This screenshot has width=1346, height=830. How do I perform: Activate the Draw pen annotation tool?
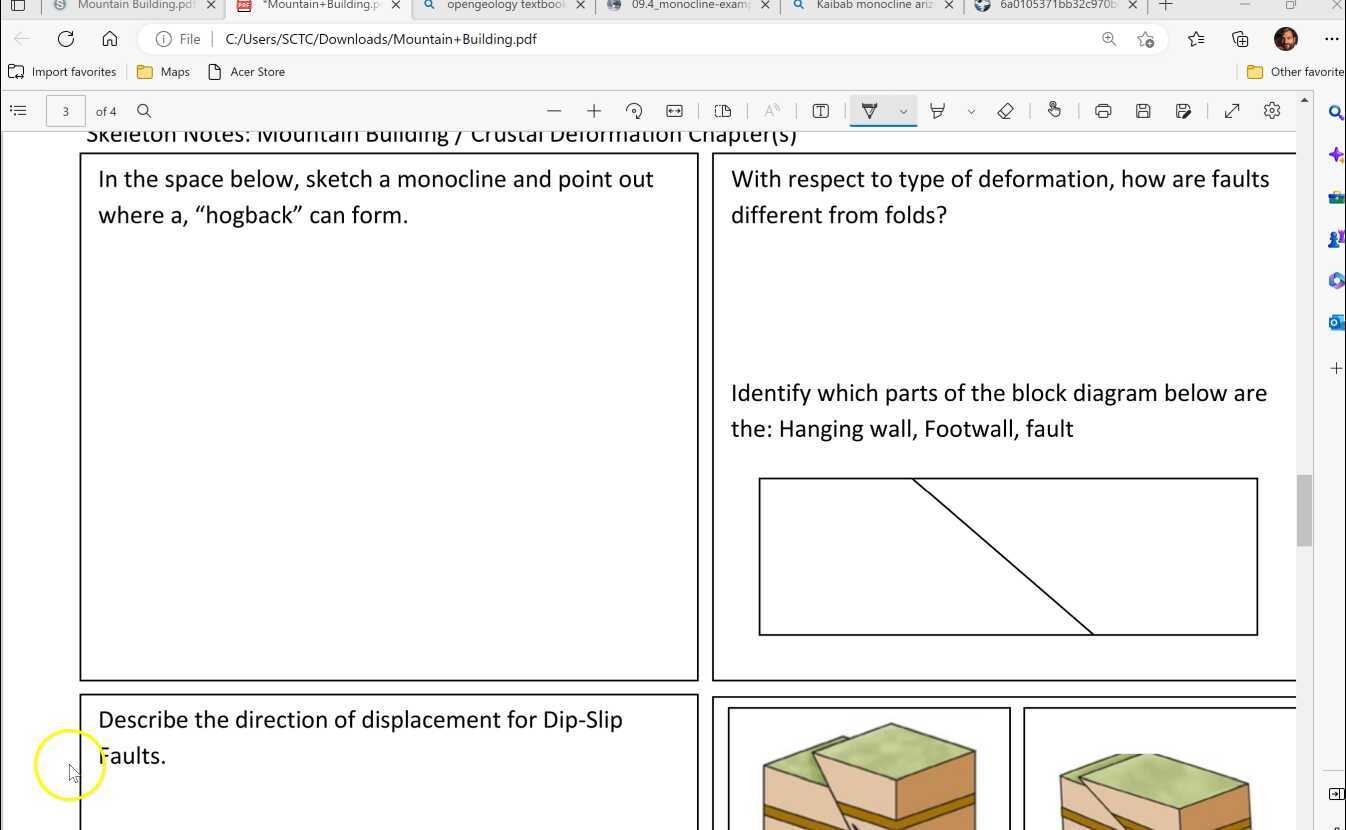point(869,110)
